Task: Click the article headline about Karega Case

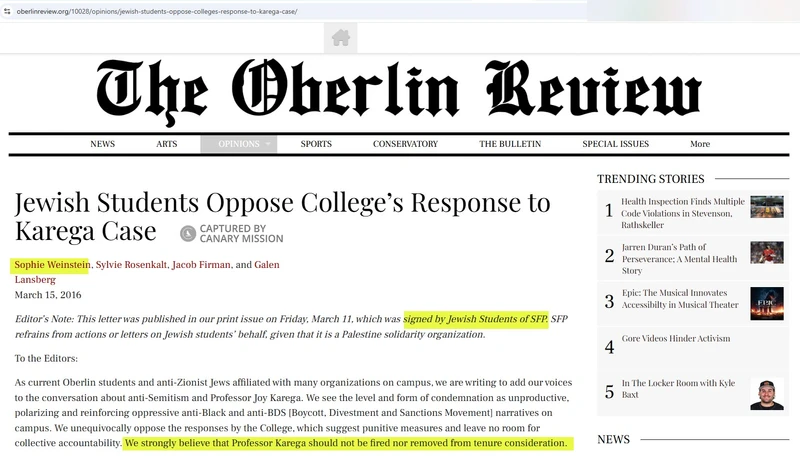Action: 282,217
